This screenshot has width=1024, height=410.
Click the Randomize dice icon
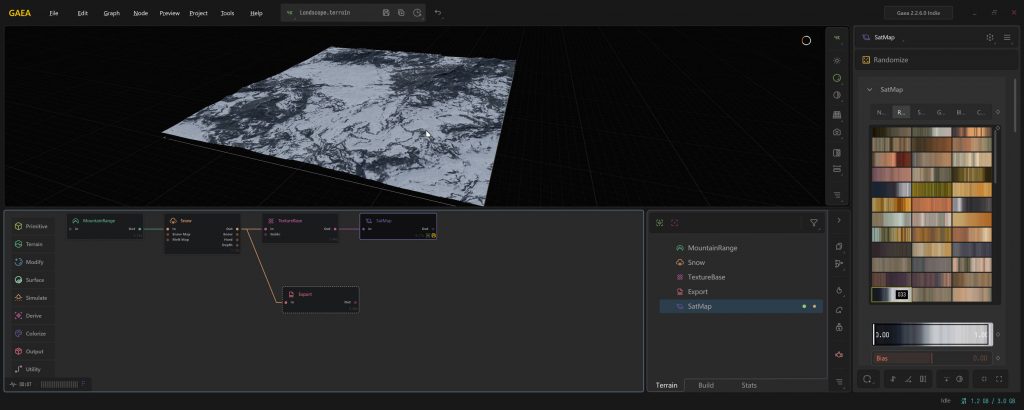pos(866,60)
